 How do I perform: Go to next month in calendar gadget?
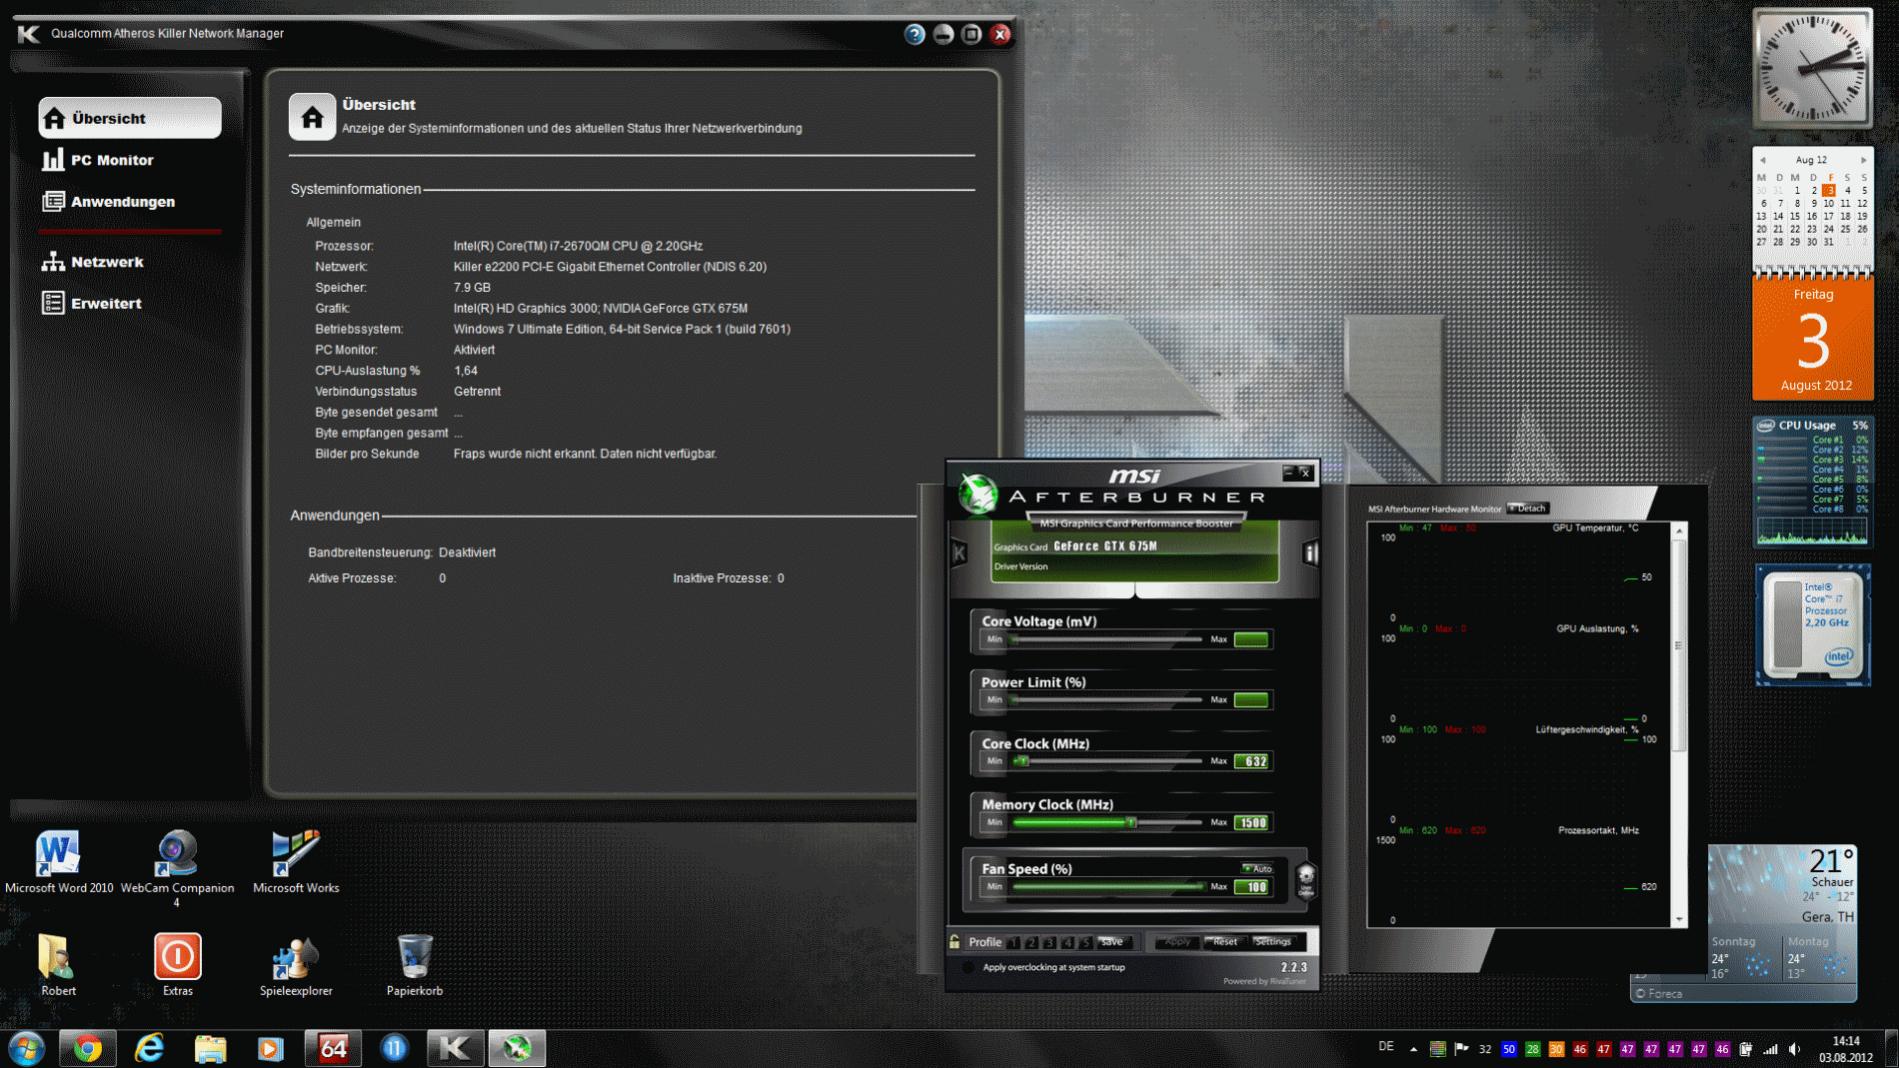[x=1863, y=160]
